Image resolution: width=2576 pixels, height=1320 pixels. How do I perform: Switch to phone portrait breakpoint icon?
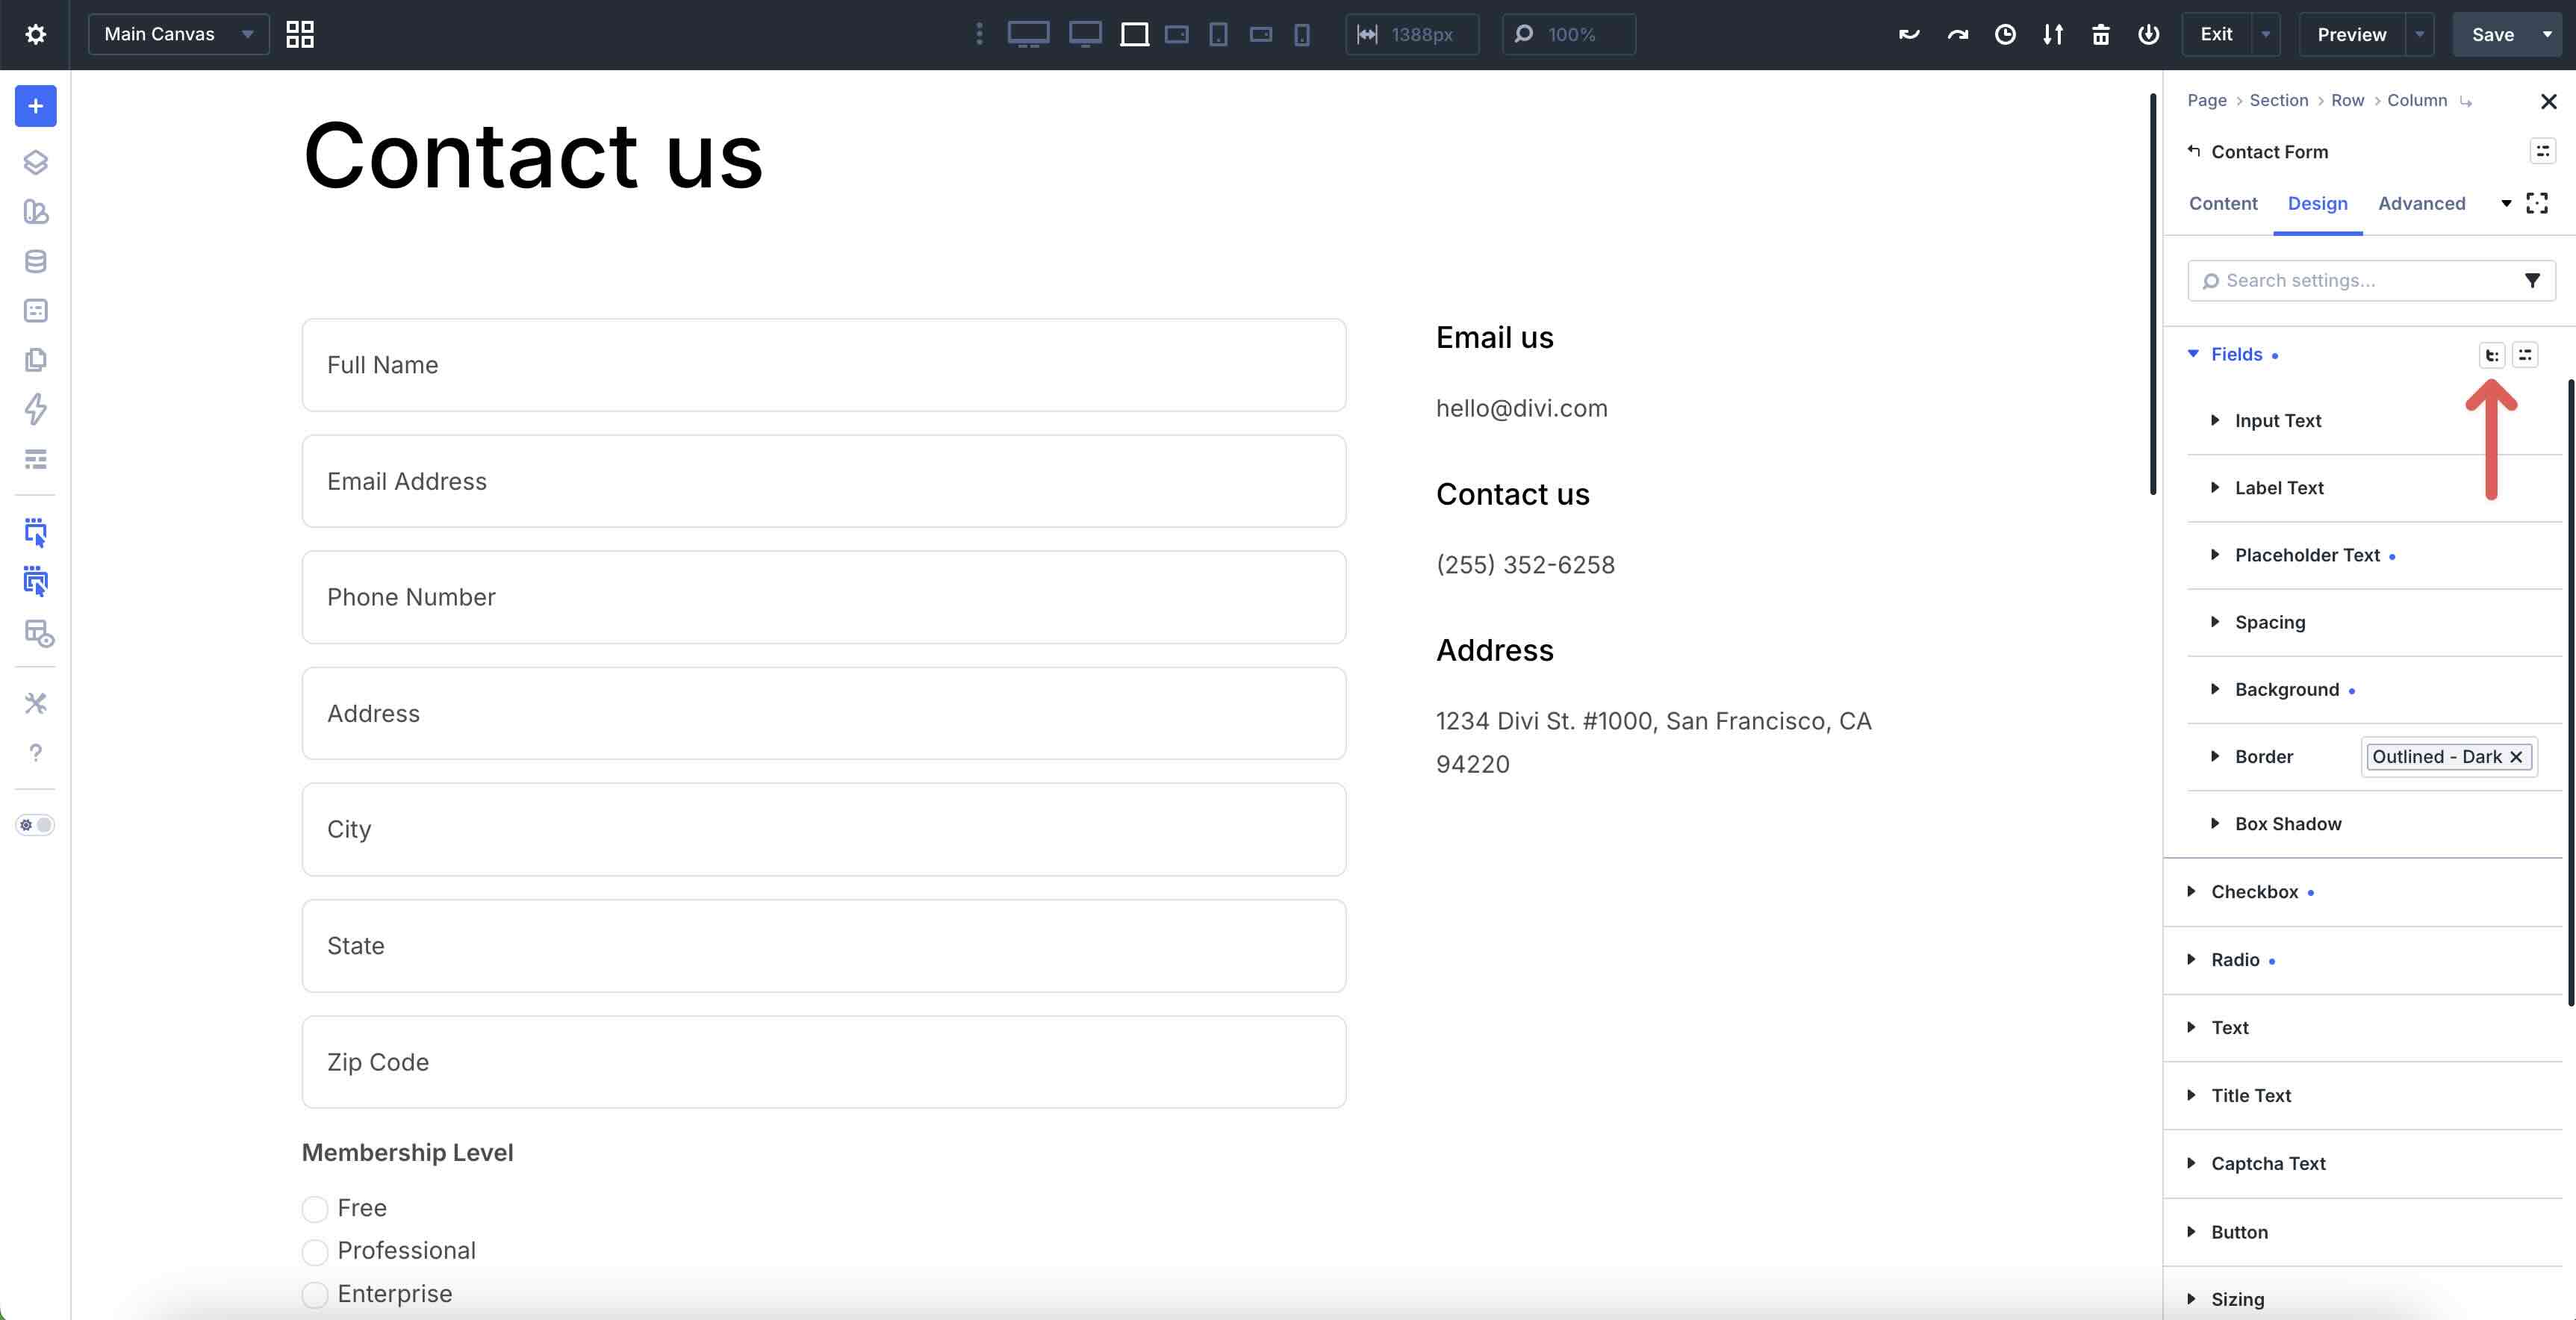coord(1302,35)
